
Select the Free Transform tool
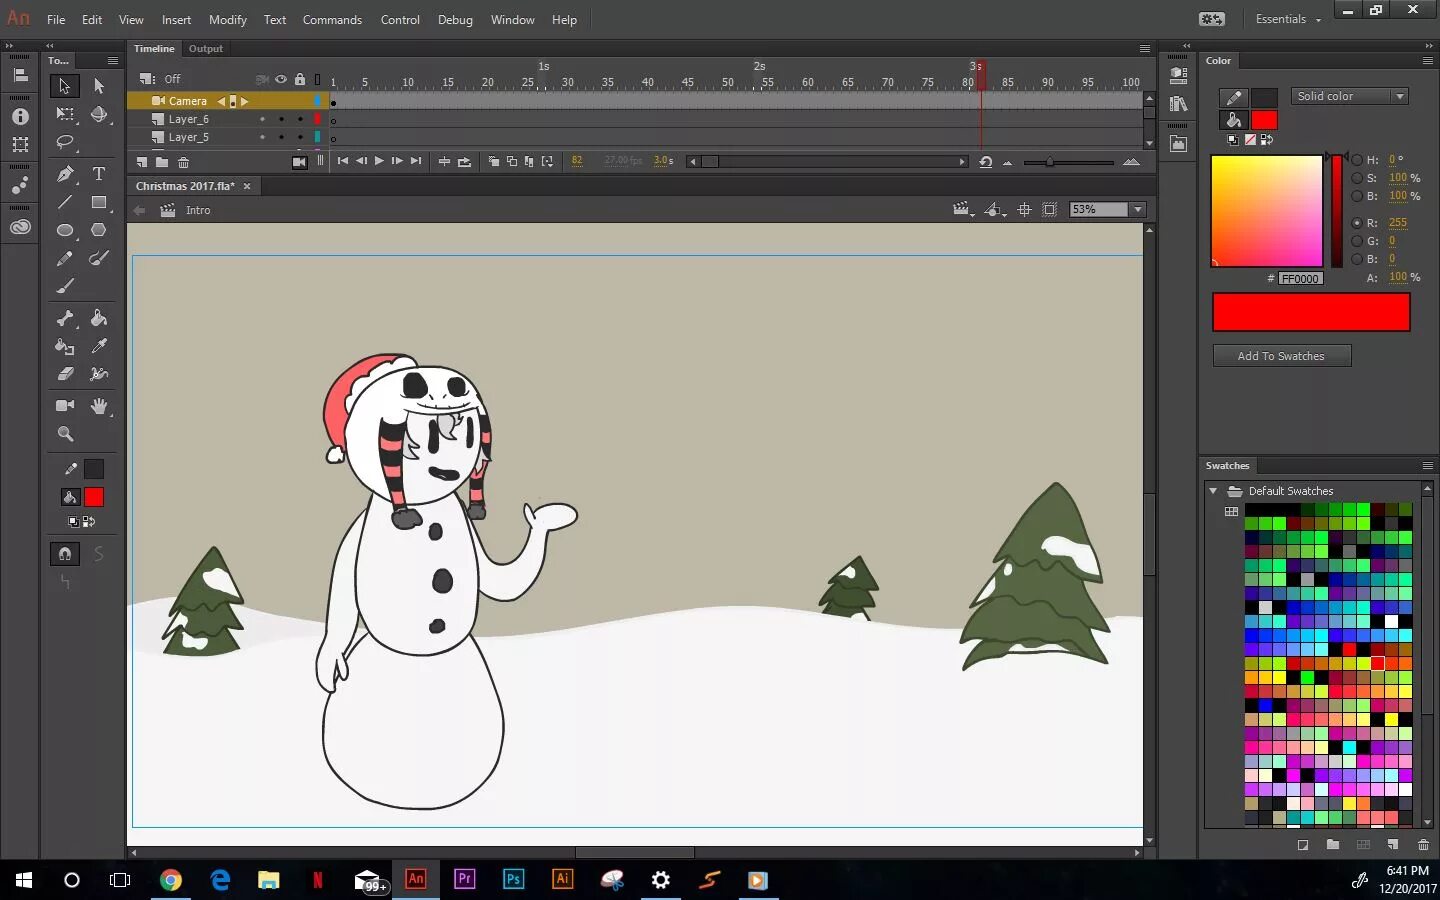pyautogui.click(x=65, y=114)
